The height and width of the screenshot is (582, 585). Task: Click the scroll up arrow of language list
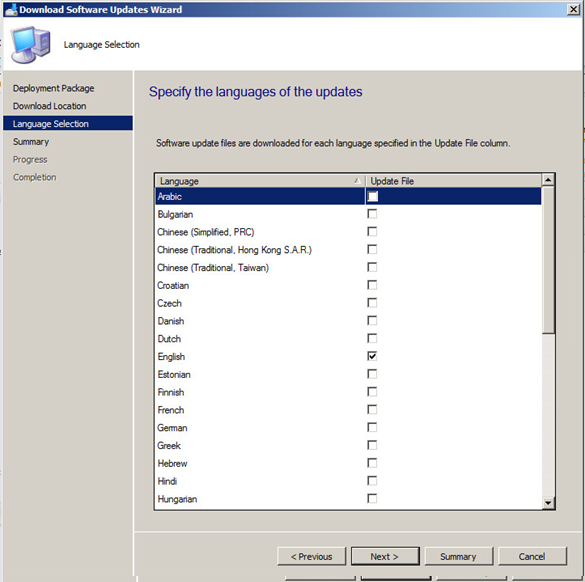coord(548,181)
